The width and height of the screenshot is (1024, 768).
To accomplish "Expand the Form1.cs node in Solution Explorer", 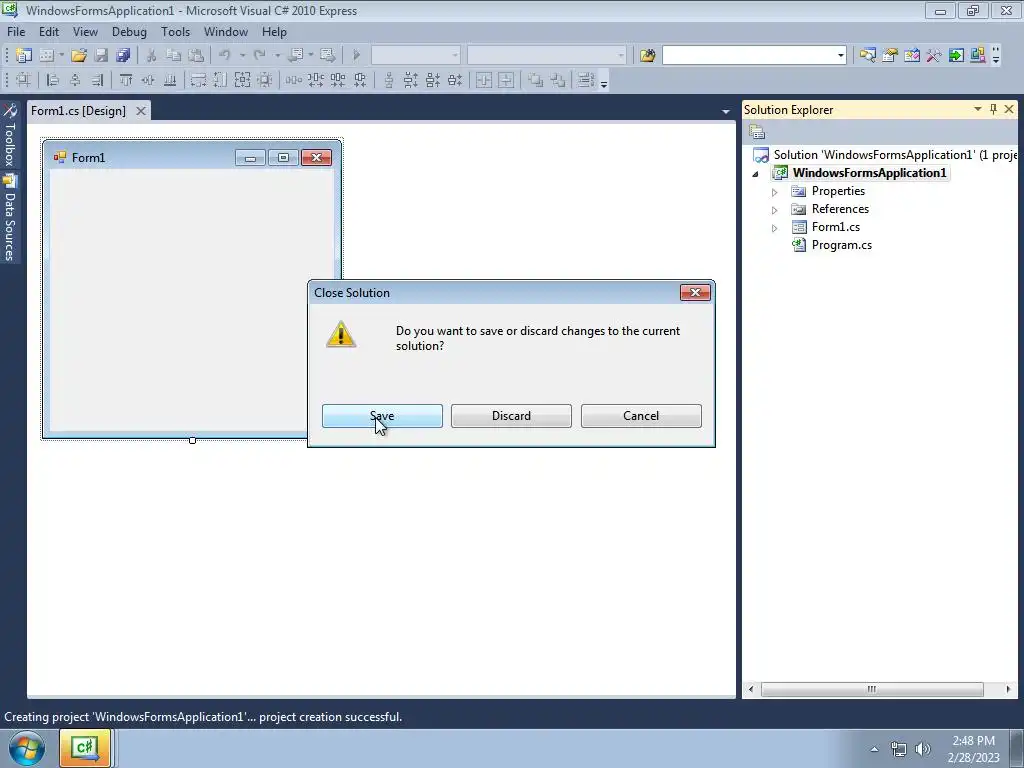I will pyautogui.click(x=775, y=229).
